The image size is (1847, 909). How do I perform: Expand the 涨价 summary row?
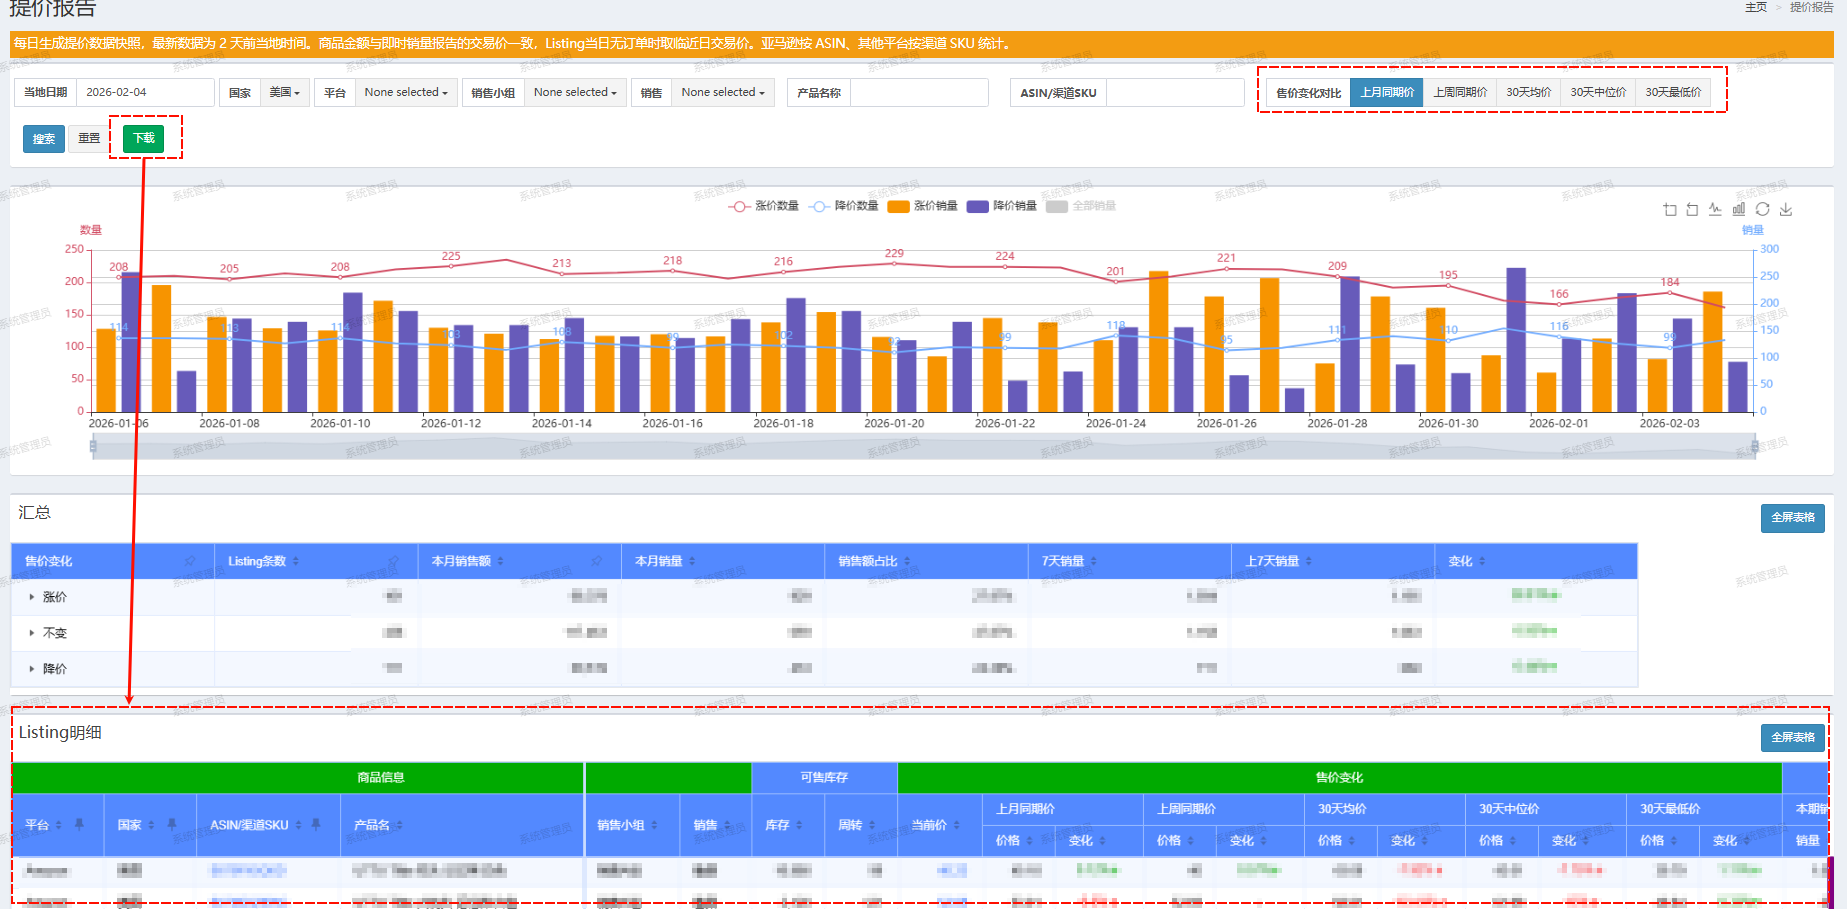click(32, 597)
